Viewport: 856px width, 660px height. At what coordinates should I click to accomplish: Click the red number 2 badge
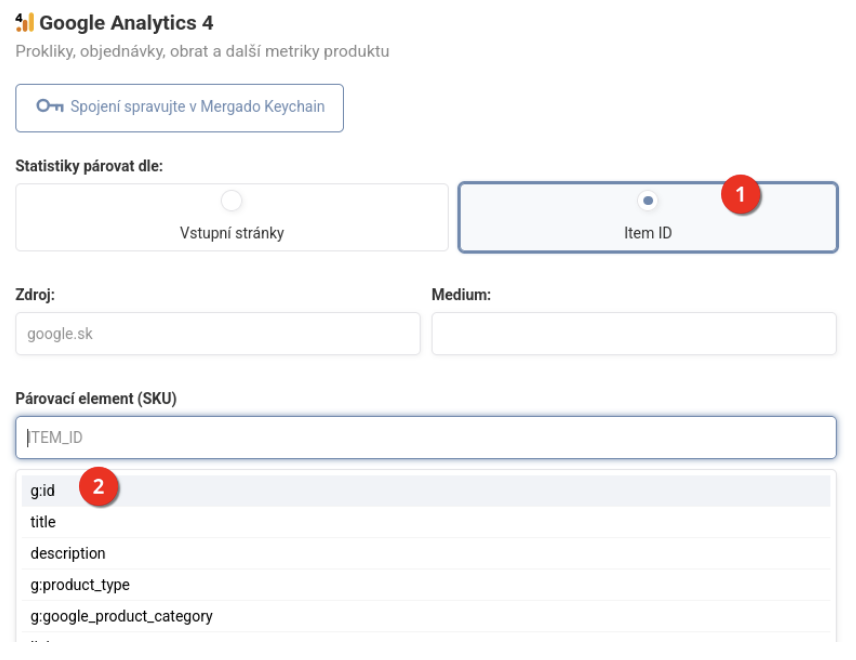click(x=98, y=487)
